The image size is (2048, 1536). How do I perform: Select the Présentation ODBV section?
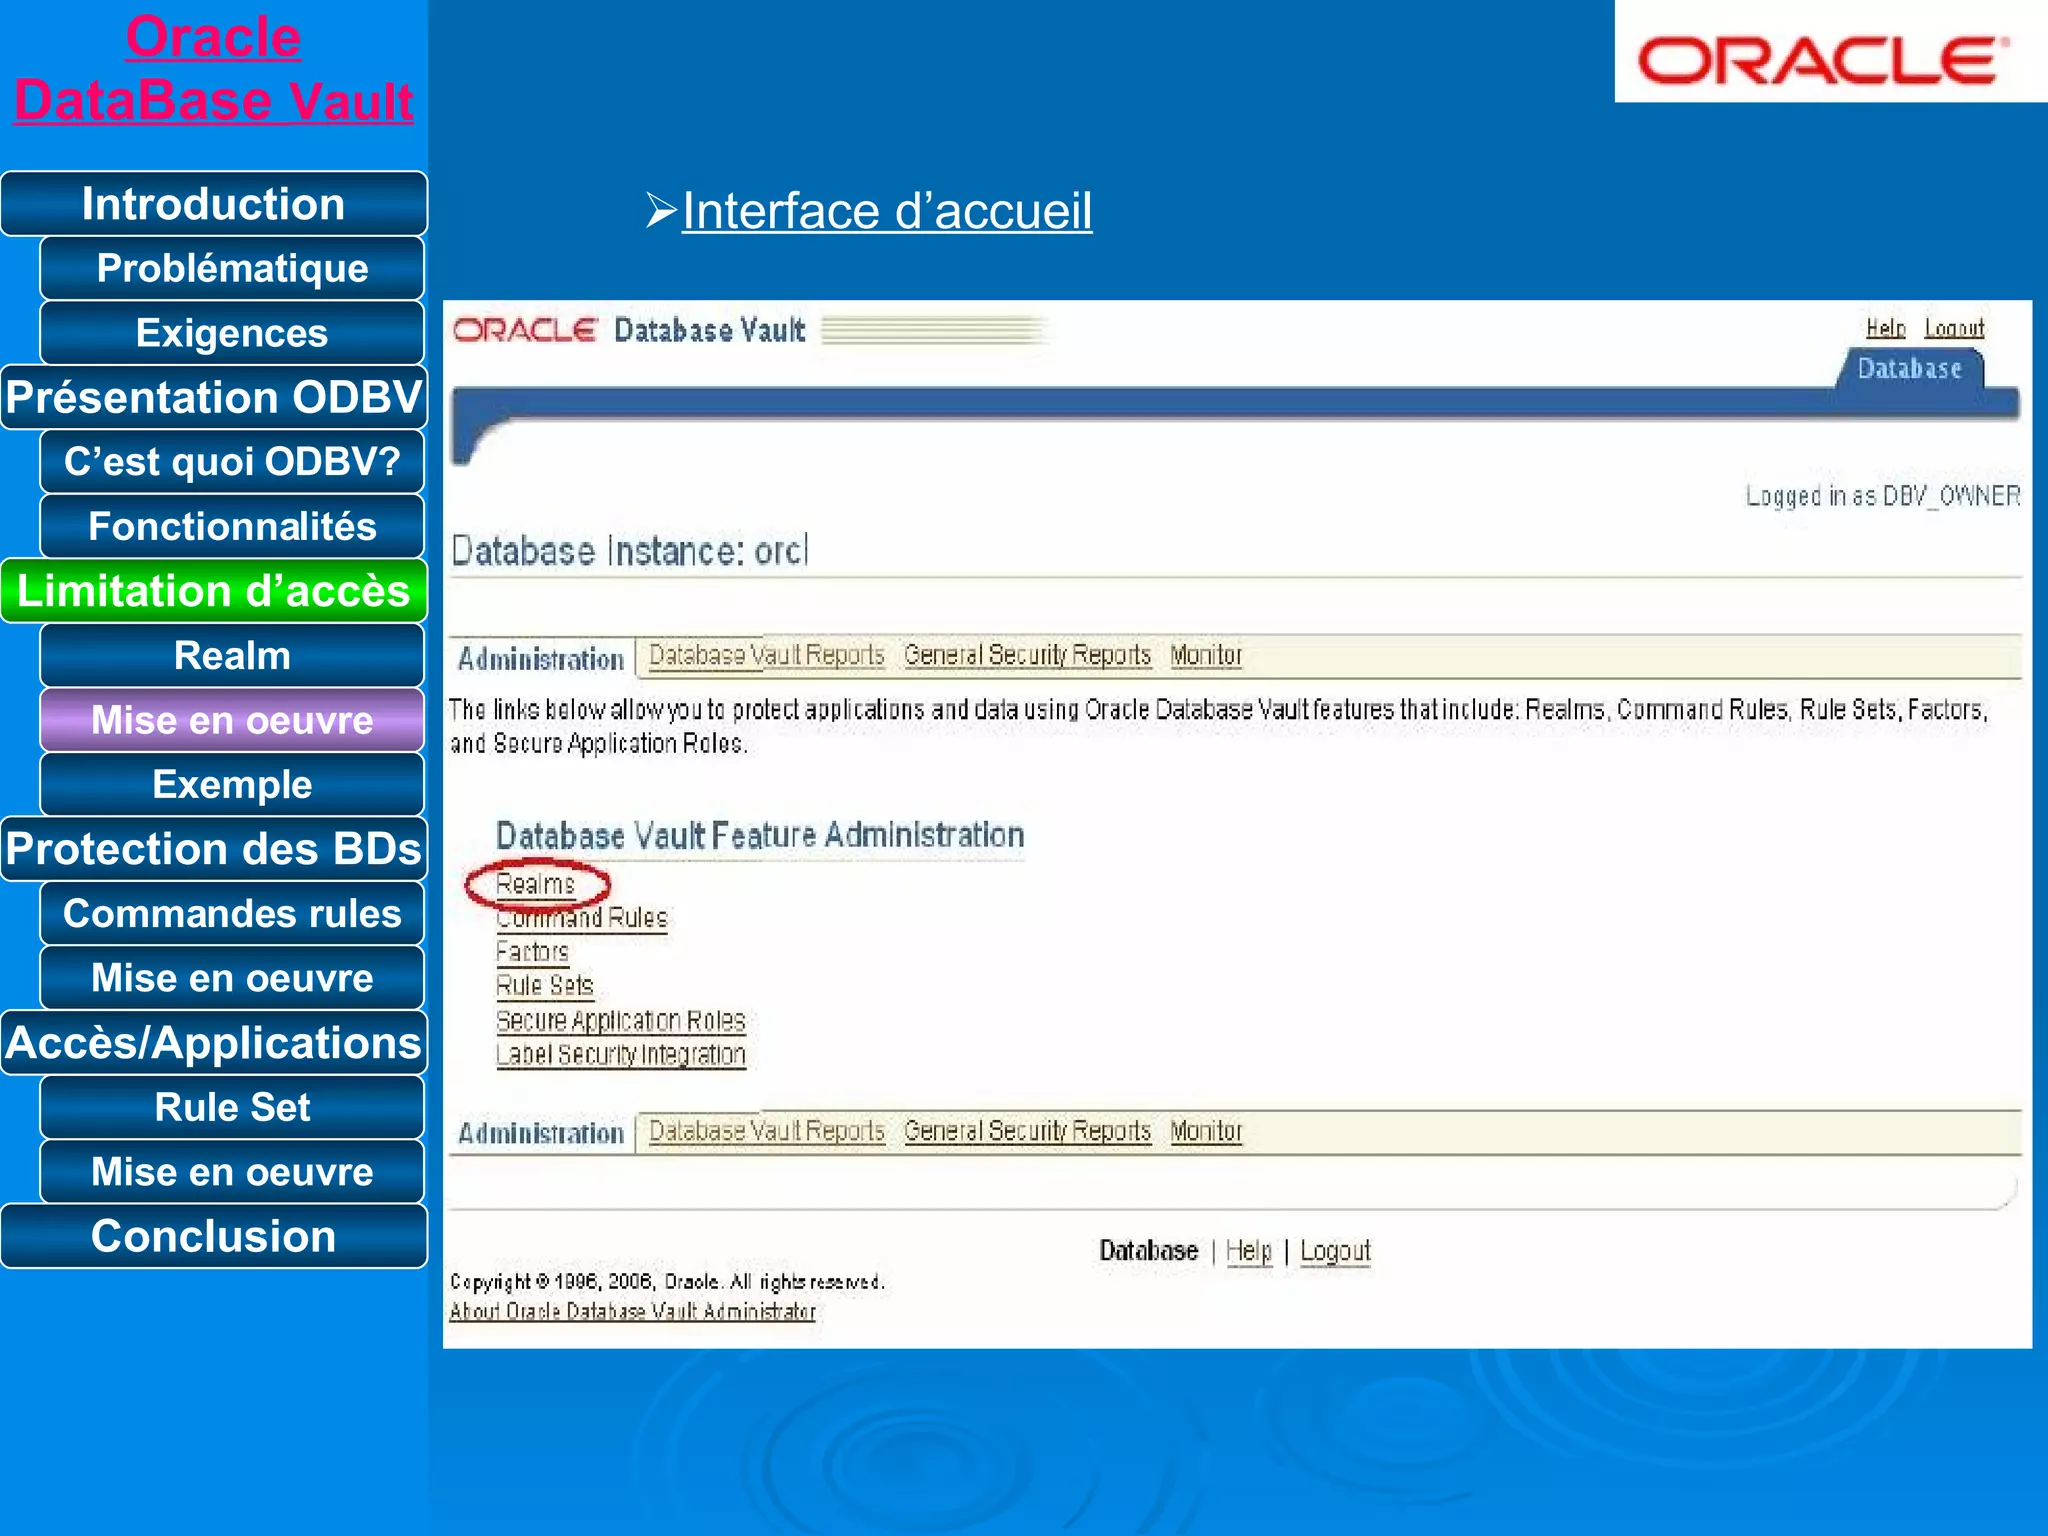coord(214,397)
